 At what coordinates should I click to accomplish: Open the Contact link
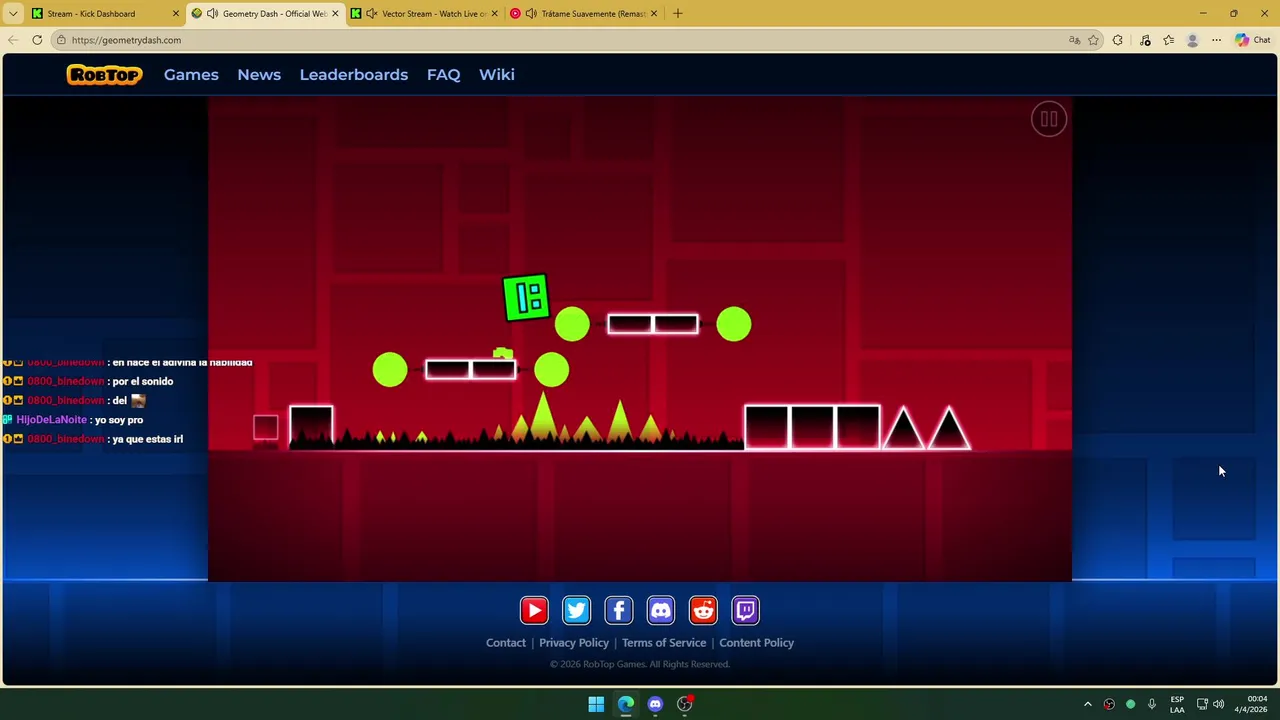click(506, 643)
